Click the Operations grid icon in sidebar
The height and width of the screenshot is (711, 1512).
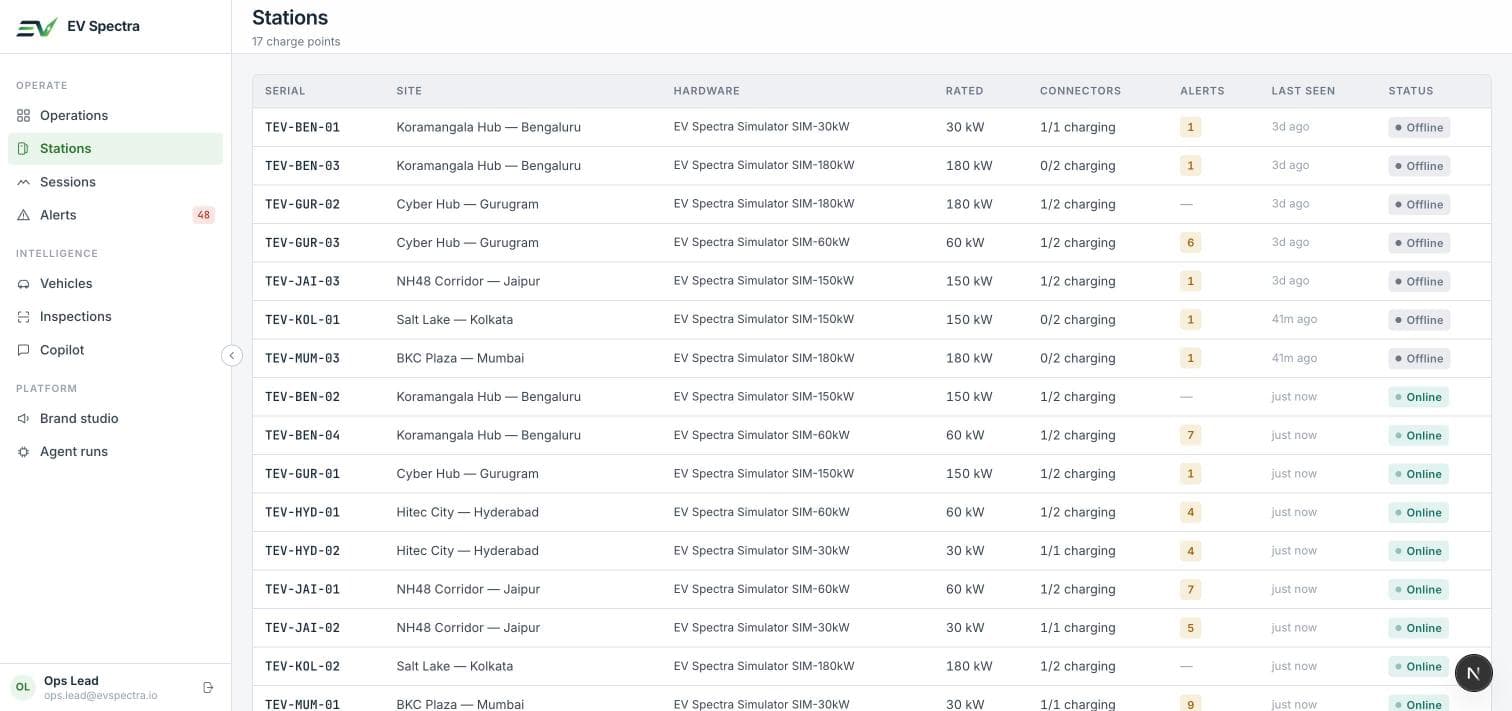(24, 115)
